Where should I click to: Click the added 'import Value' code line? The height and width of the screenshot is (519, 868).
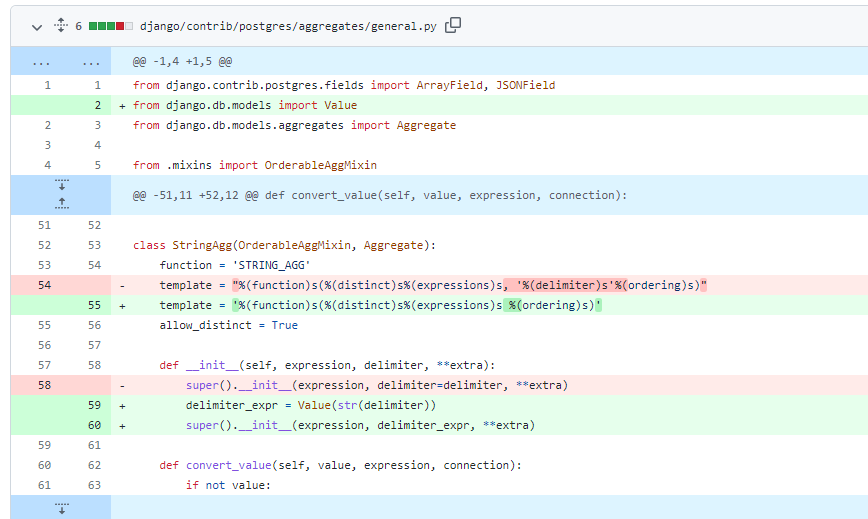tap(245, 105)
